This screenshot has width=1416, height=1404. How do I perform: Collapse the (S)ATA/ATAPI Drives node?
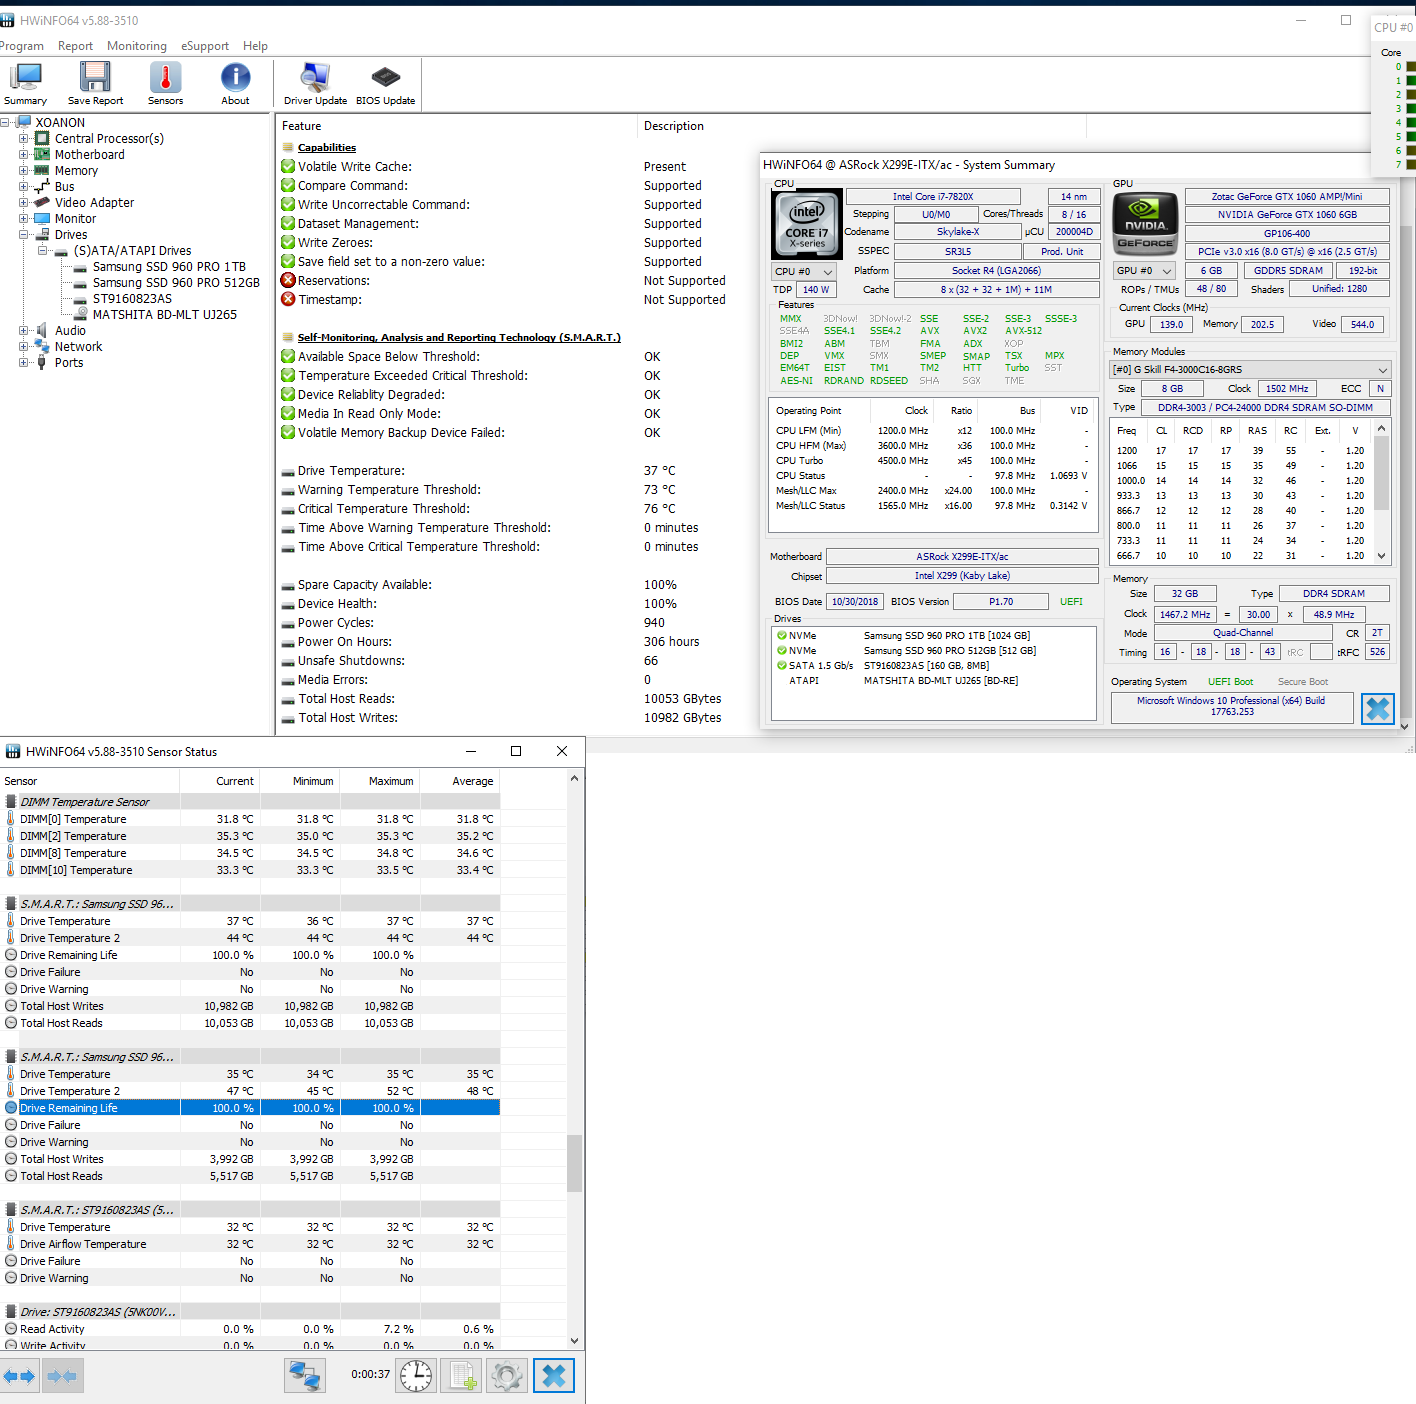click(x=43, y=251)
